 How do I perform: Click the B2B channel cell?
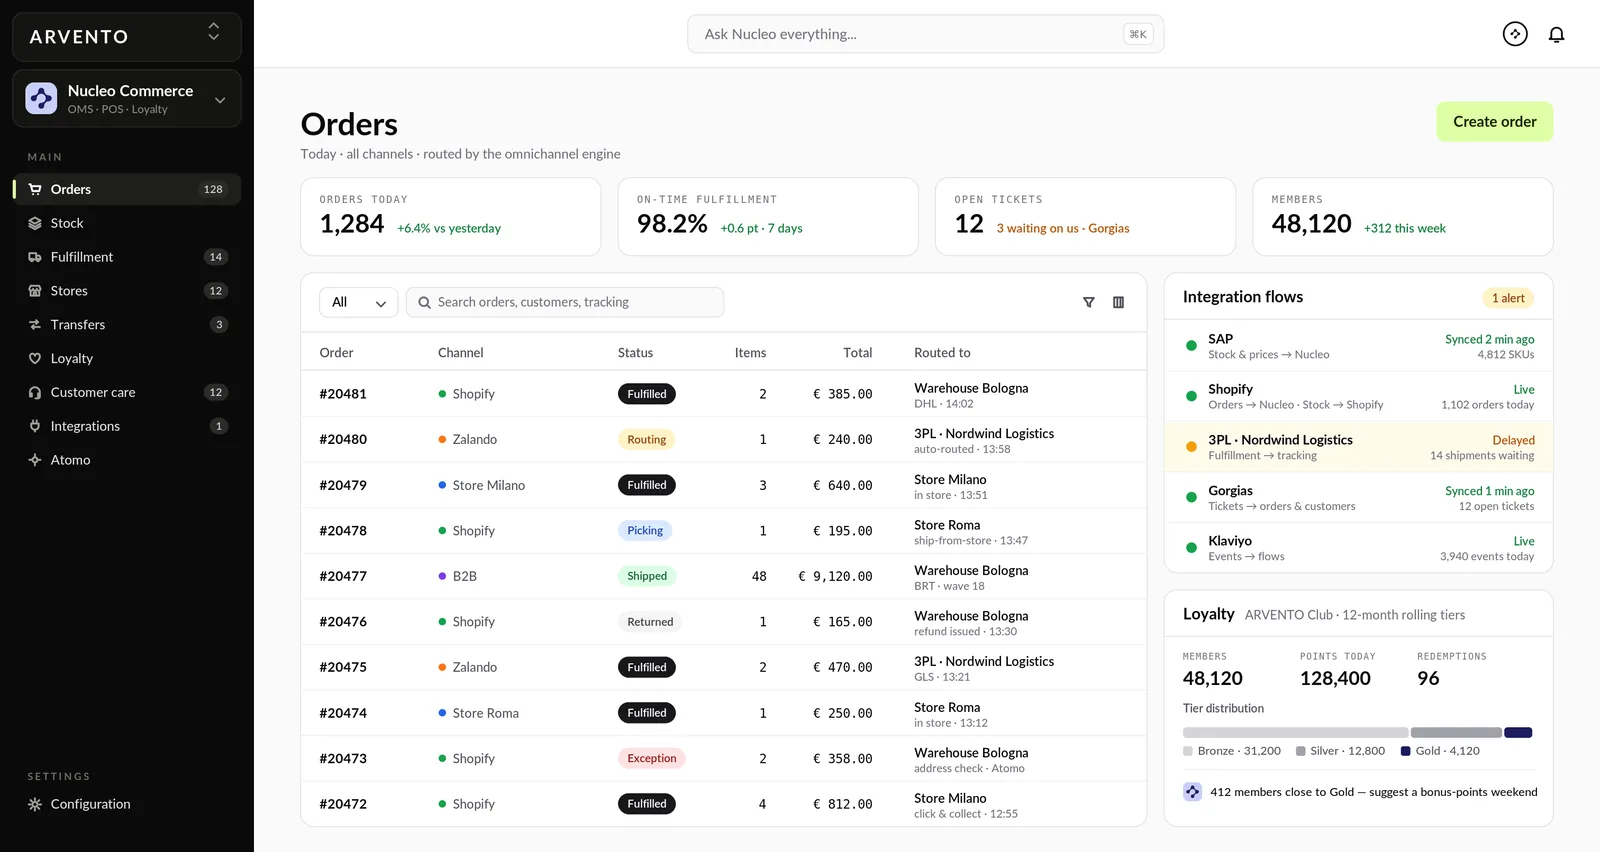(x=458, y=576)
